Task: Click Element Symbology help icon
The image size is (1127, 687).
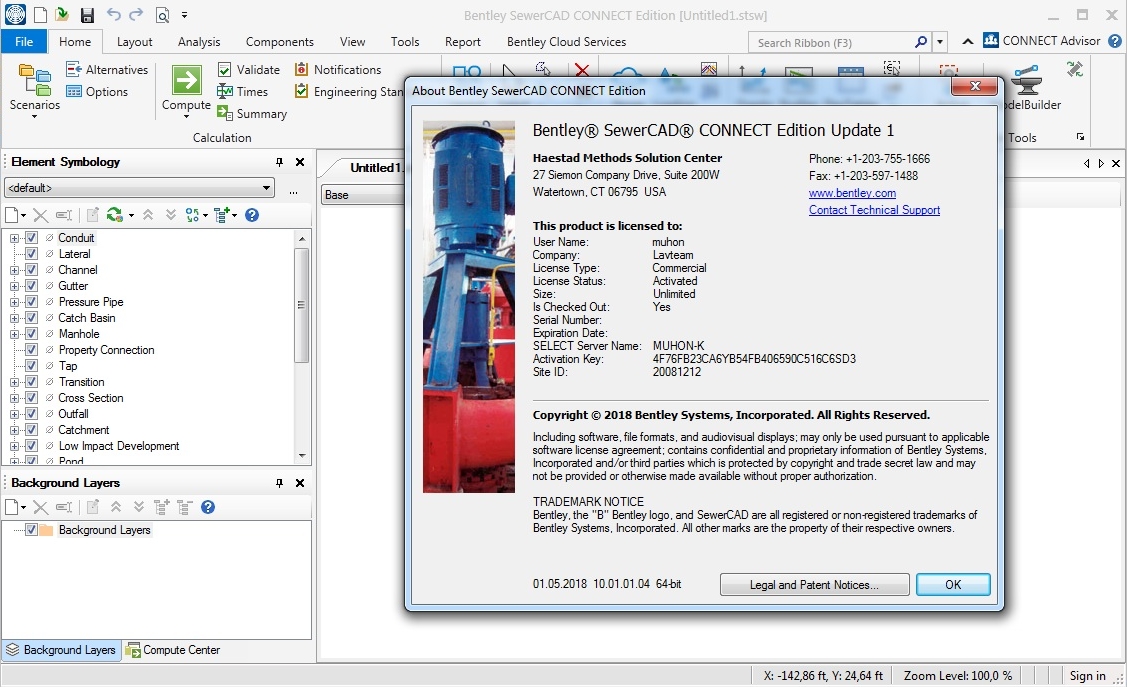Action: 252,215
